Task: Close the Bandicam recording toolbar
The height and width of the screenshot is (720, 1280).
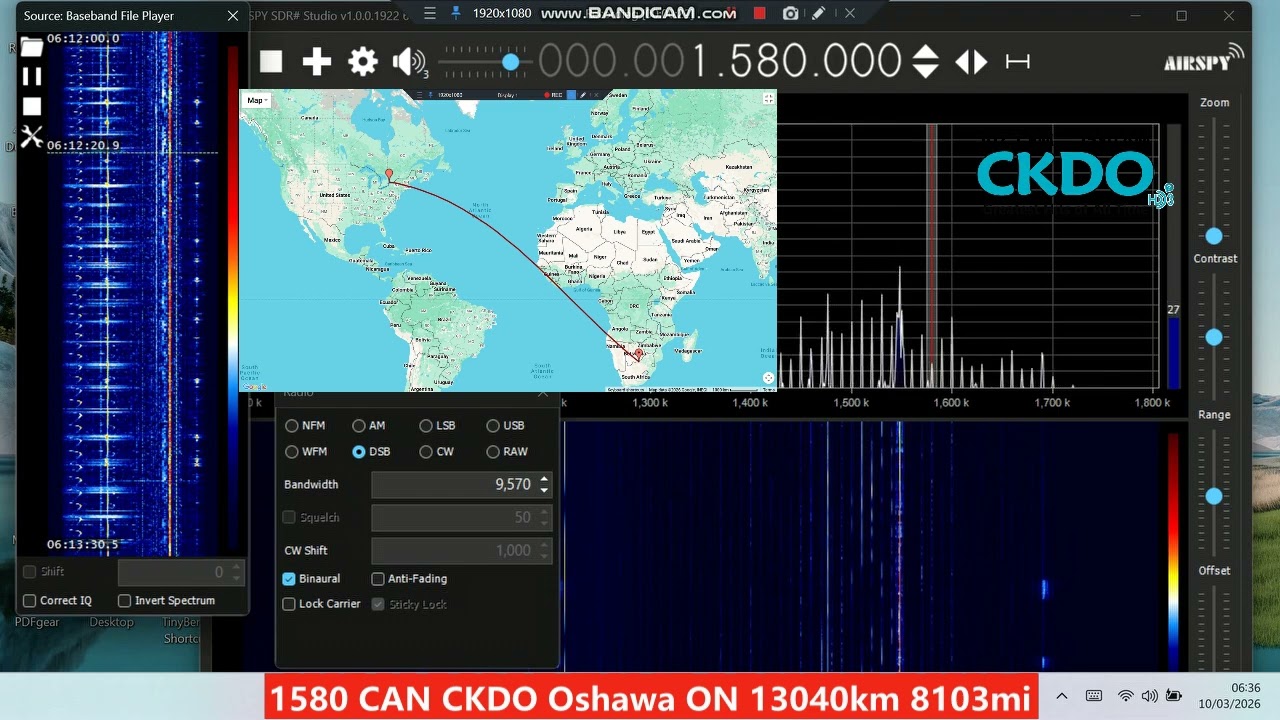Action: pyautogui.click(x=850, y=14)
